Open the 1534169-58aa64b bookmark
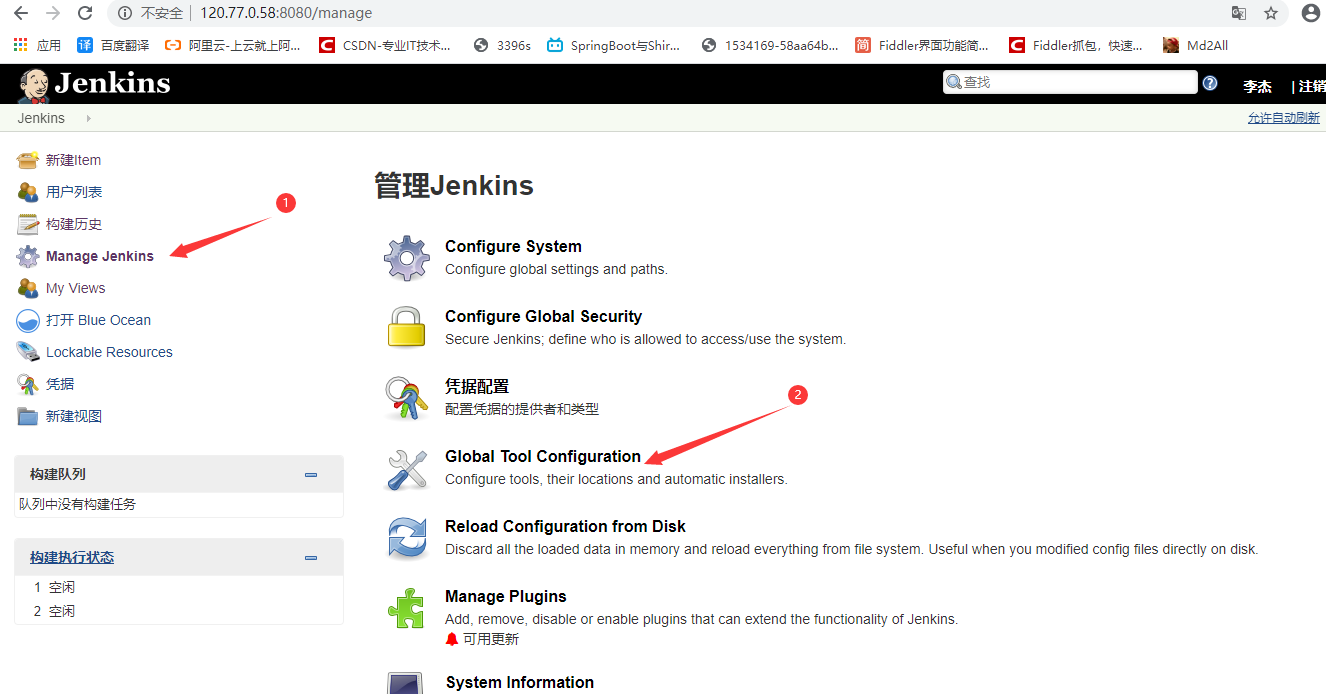 [771, 45]
